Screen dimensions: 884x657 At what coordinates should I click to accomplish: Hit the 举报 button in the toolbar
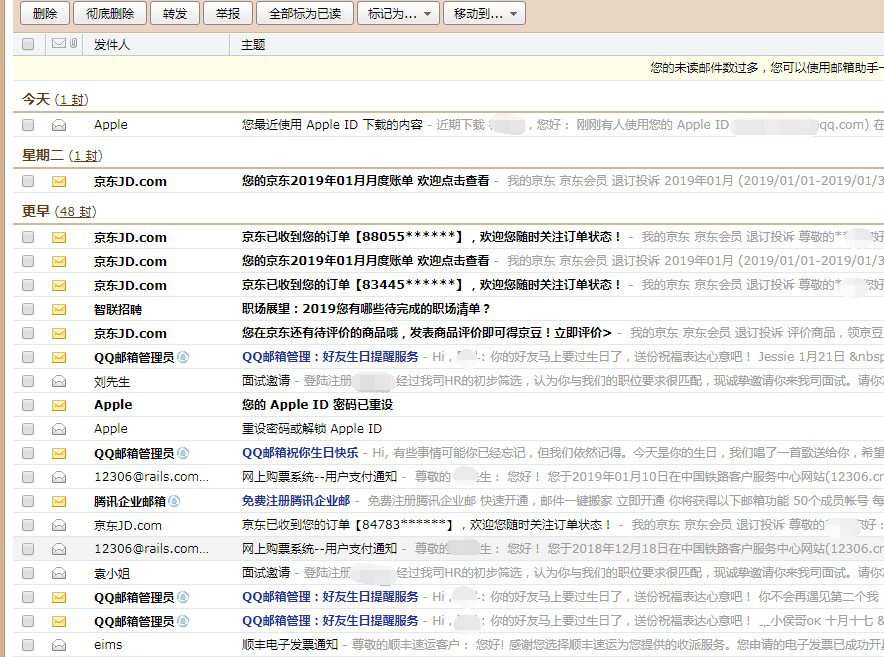[227, 14]
